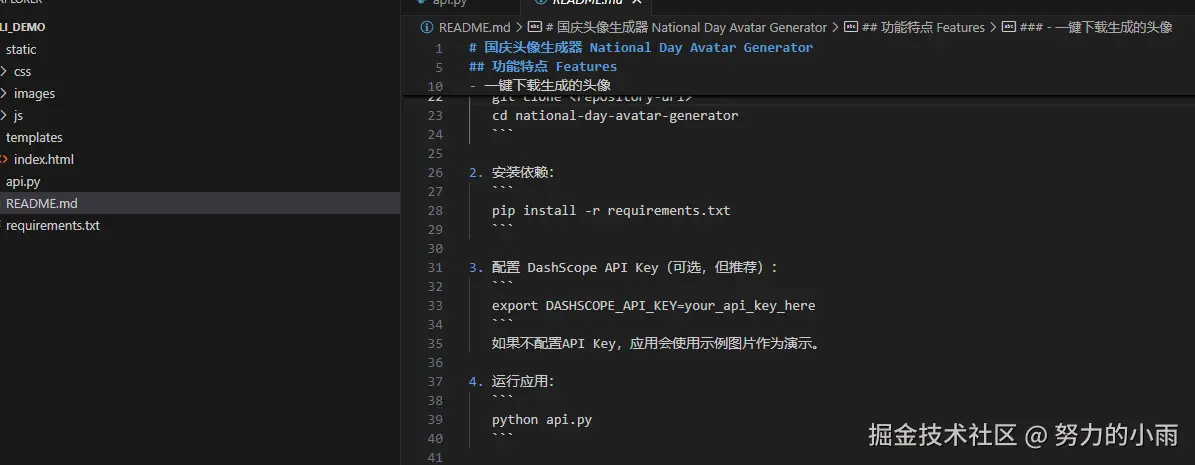Open the README.md breadcrumb dropdown
The width and height of the screenshot is (1195, 465).
474,27
